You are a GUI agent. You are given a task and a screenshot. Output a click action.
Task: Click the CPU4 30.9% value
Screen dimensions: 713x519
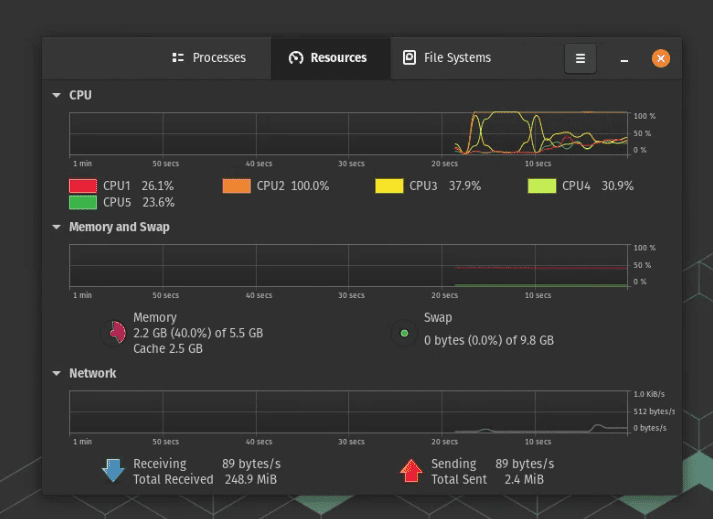[x=618, y=186]
